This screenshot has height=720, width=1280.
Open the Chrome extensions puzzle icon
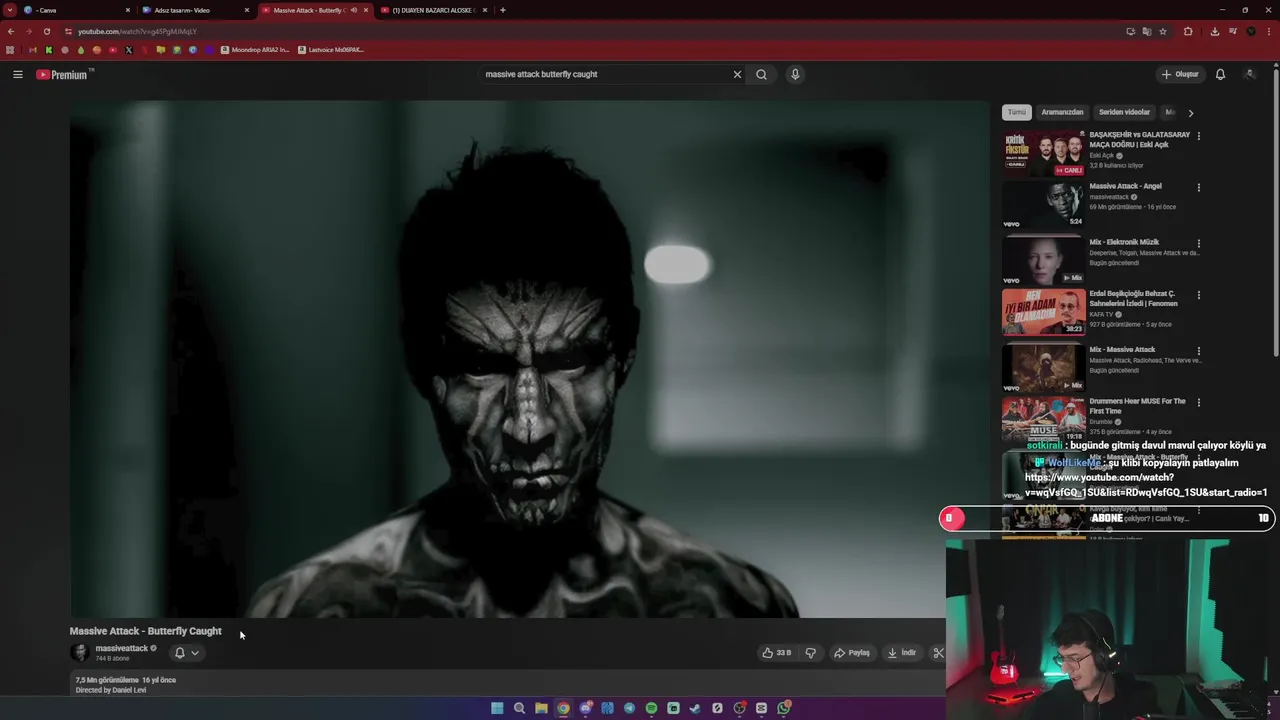[x=1188, y=31]
